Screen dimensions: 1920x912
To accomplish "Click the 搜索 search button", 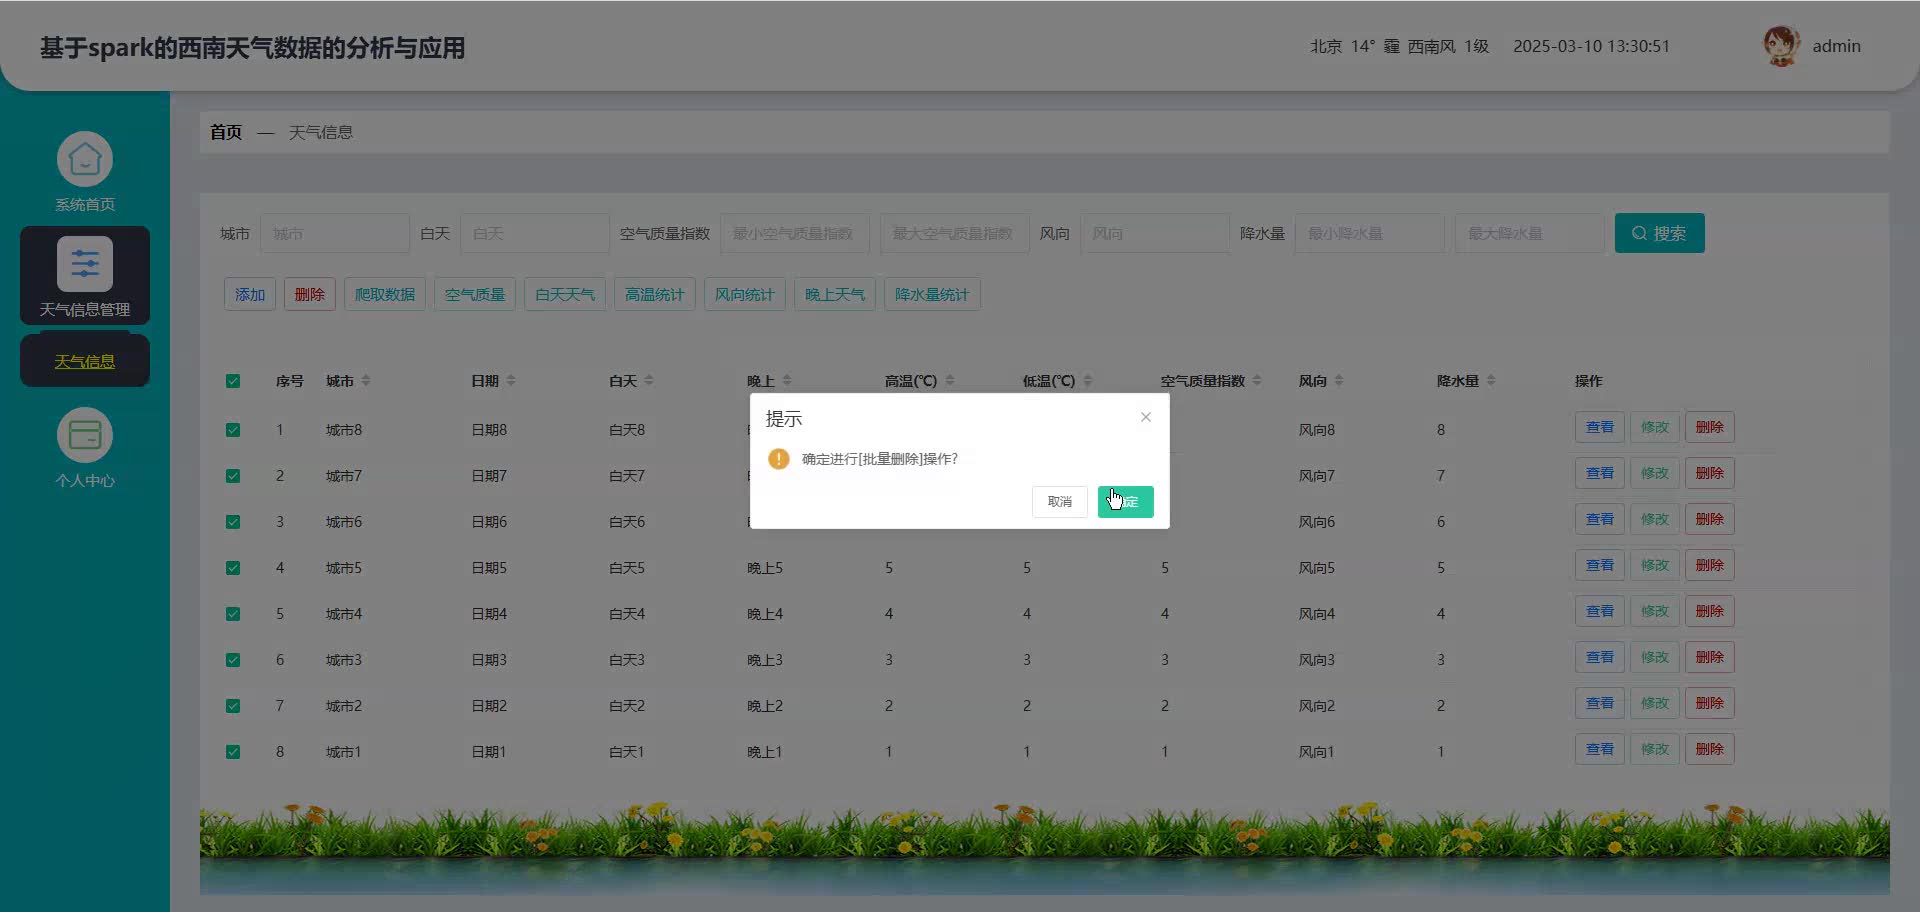I will coord(1659,233).
